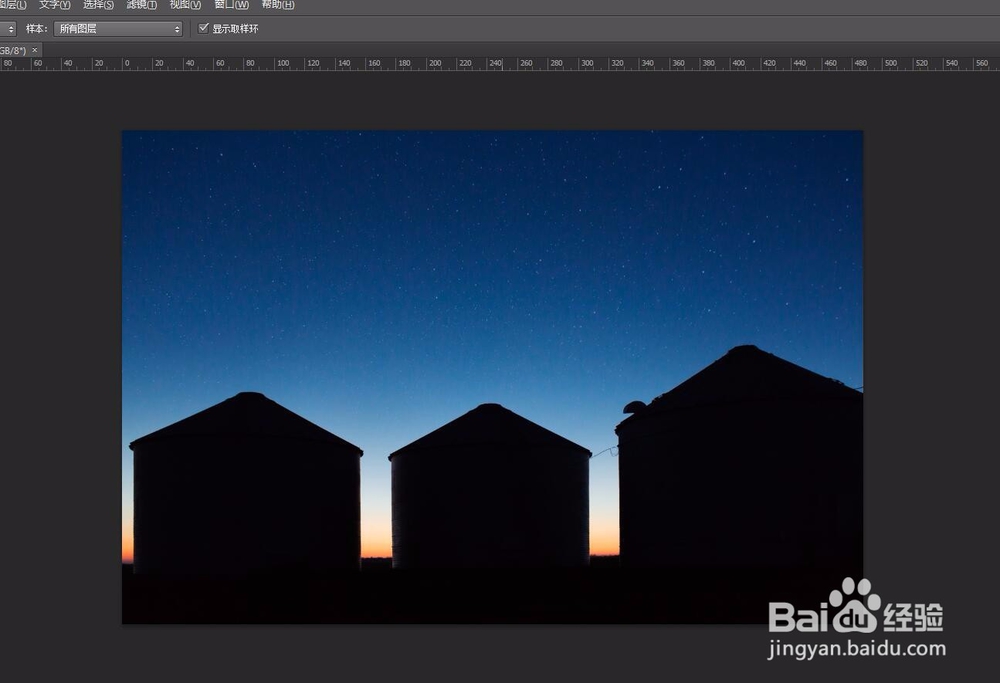The width and height of the screenshot is (1000, 683).
Task: Close the open document tab
Action: pyautogui.click(x=34, y=50)
